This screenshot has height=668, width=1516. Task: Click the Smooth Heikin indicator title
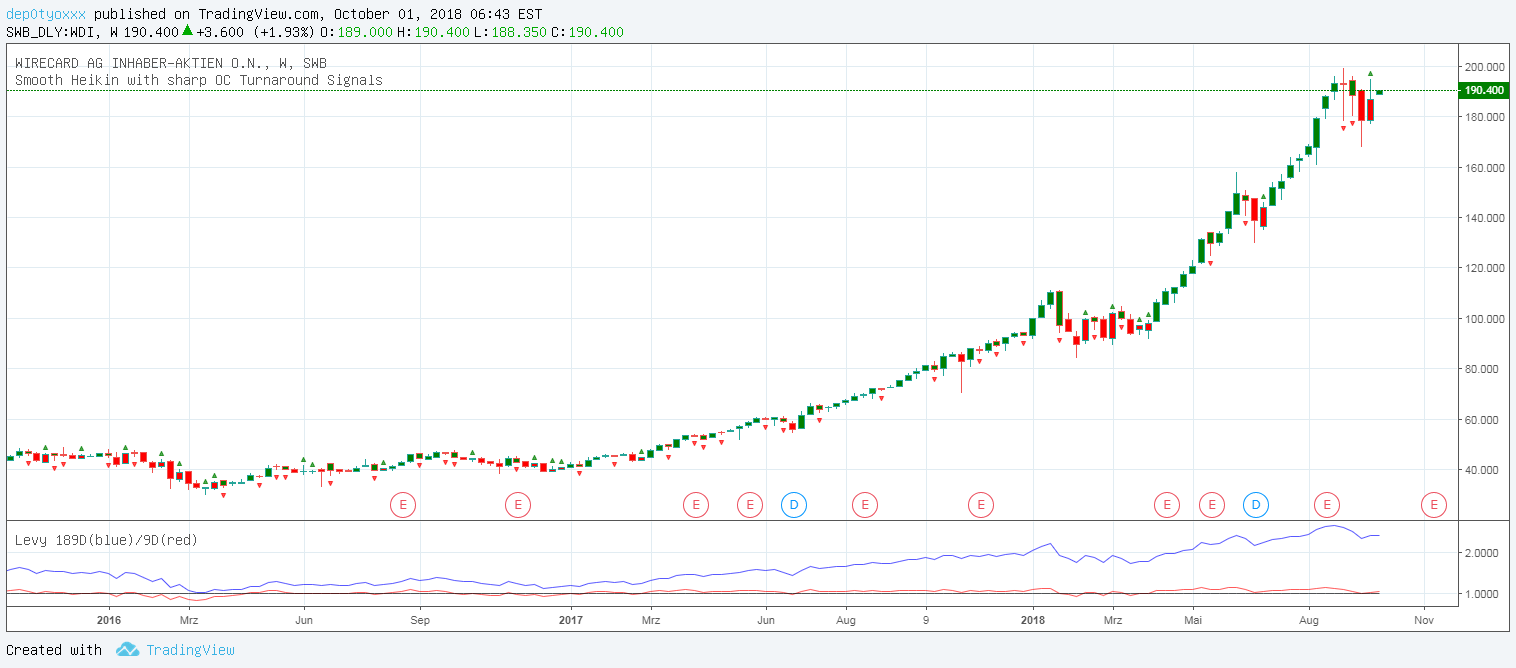tap(199, 80)
